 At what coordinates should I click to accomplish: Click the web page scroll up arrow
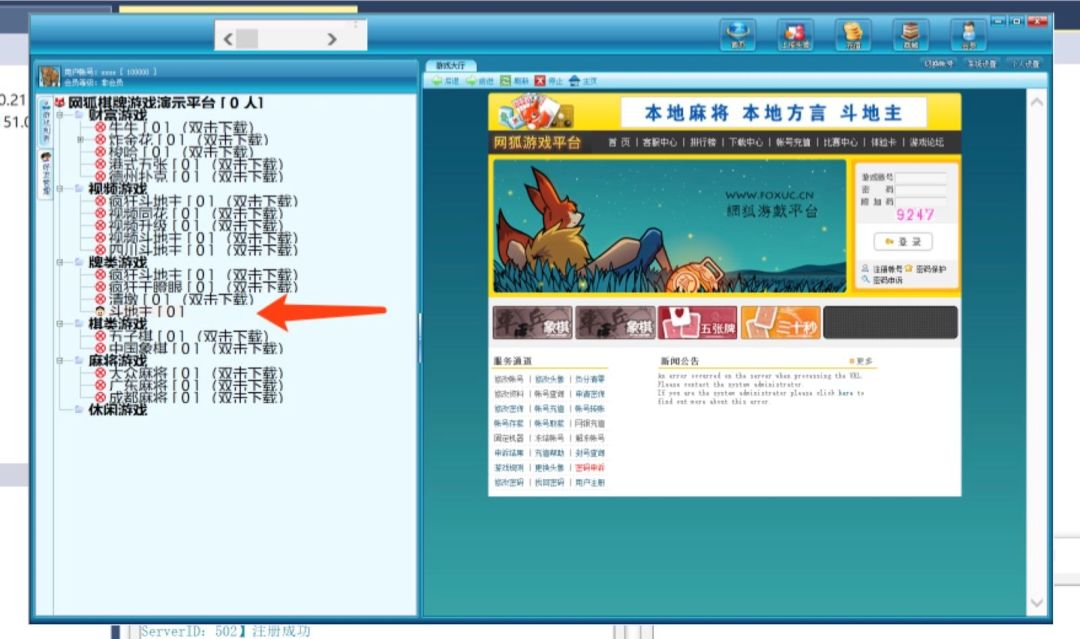(1037, 102)
